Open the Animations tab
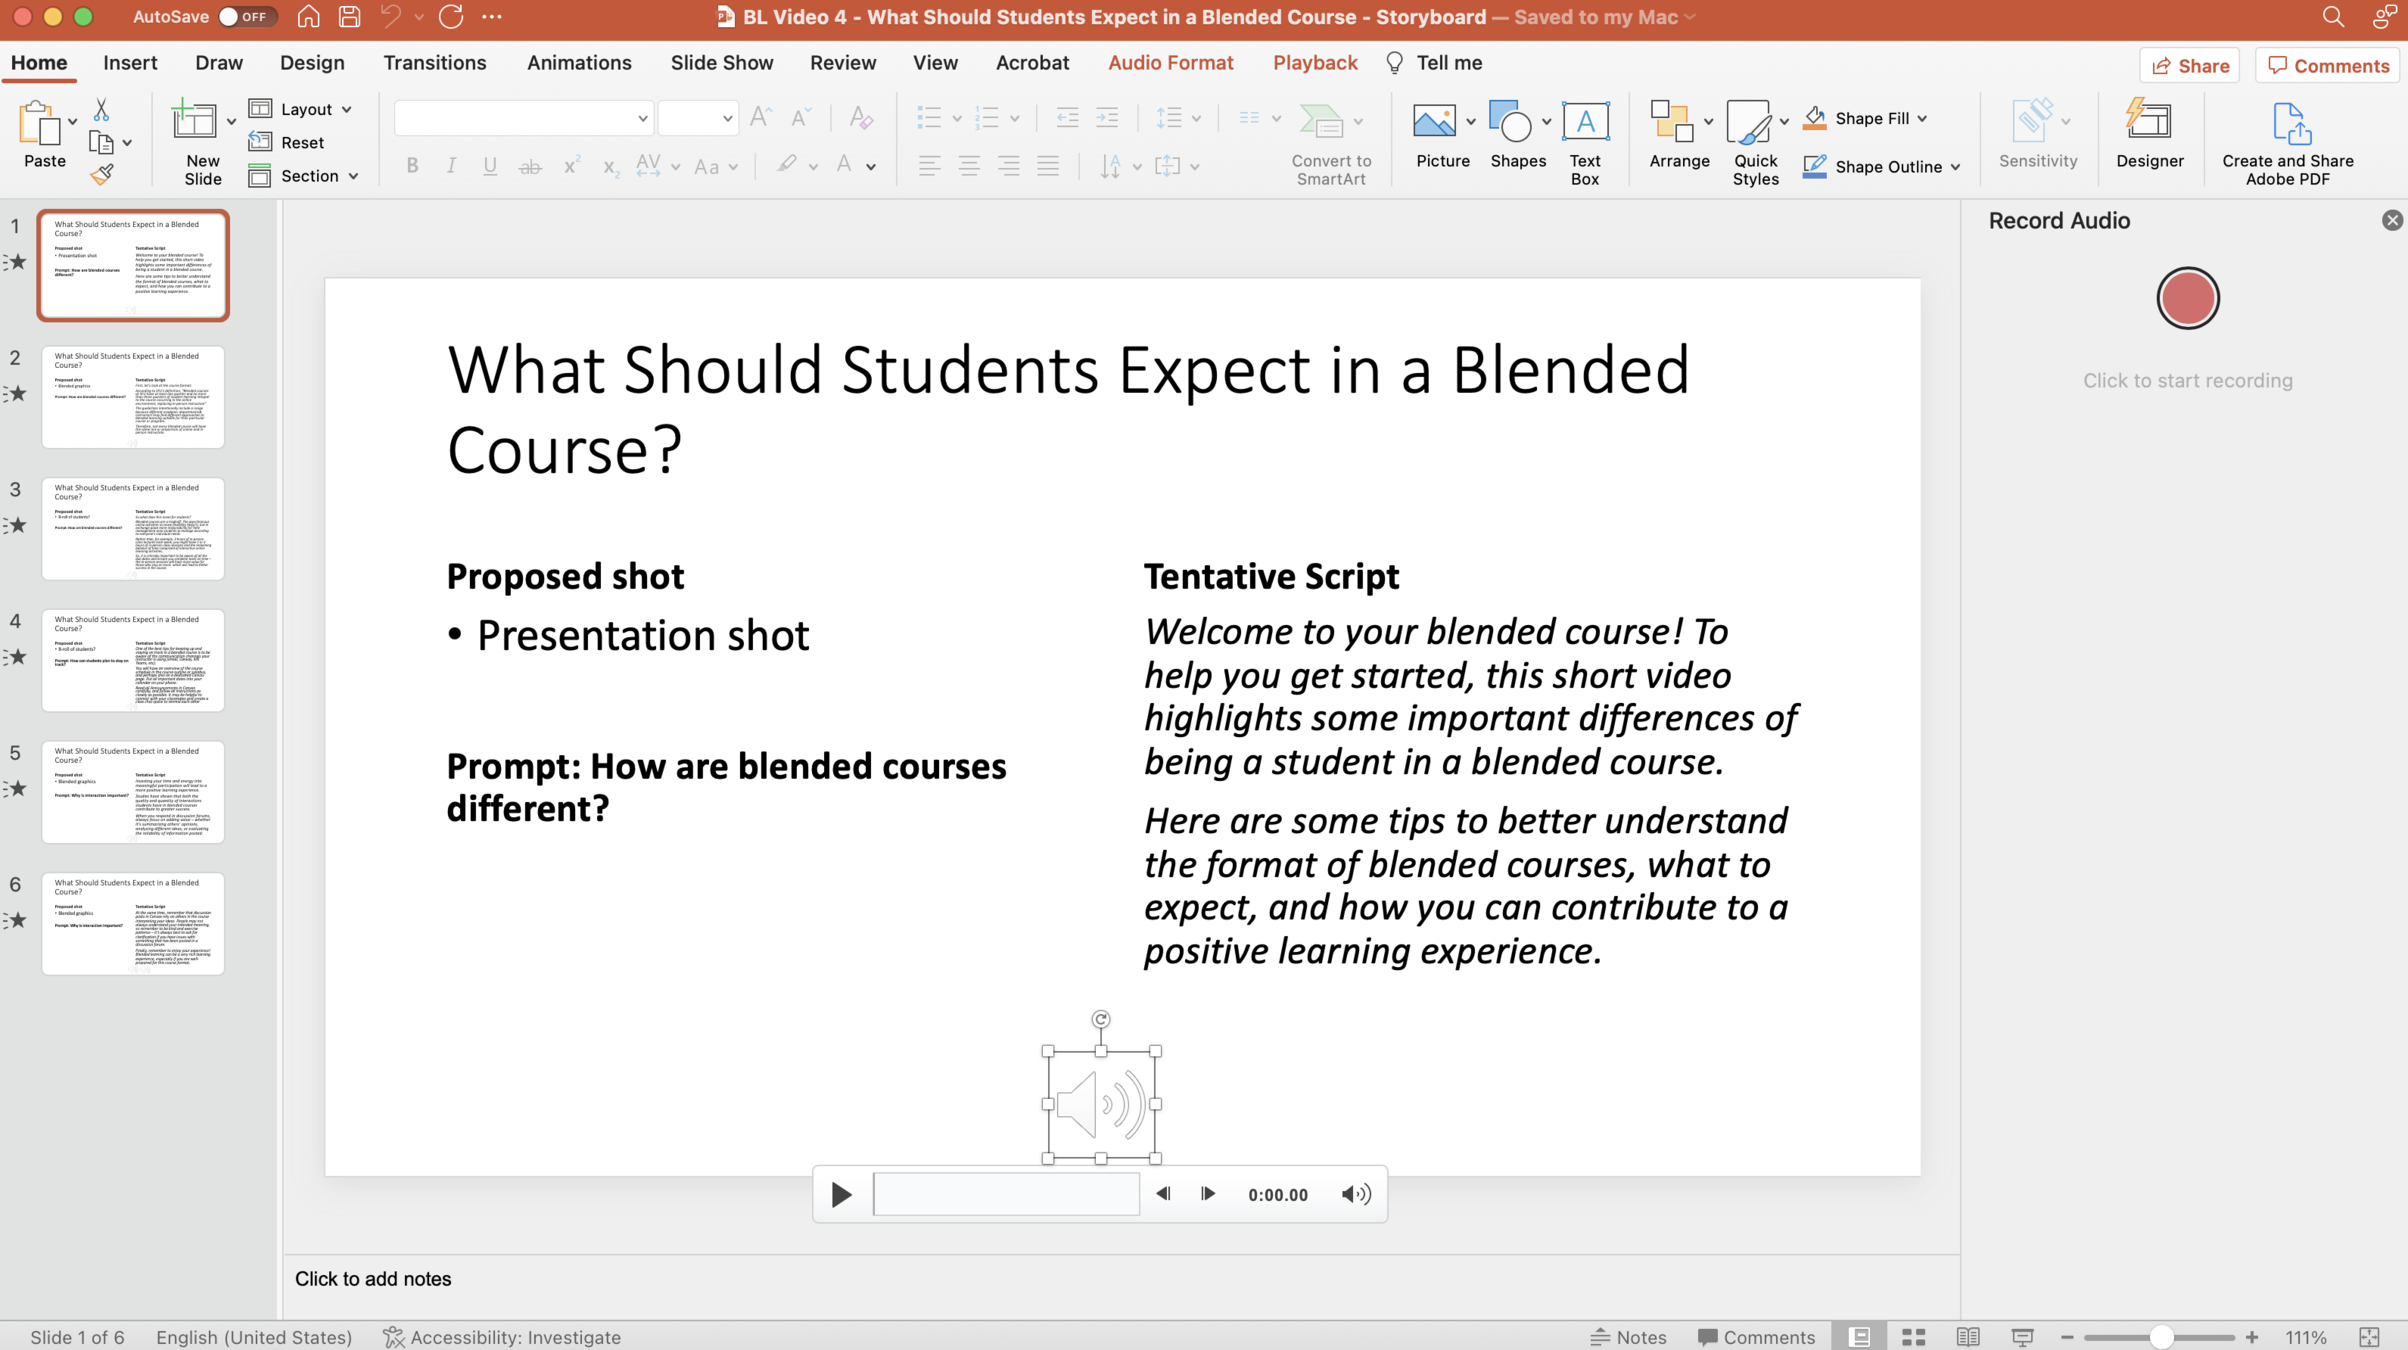The height and width of the screenshot is (1350, 2408). 579,62
